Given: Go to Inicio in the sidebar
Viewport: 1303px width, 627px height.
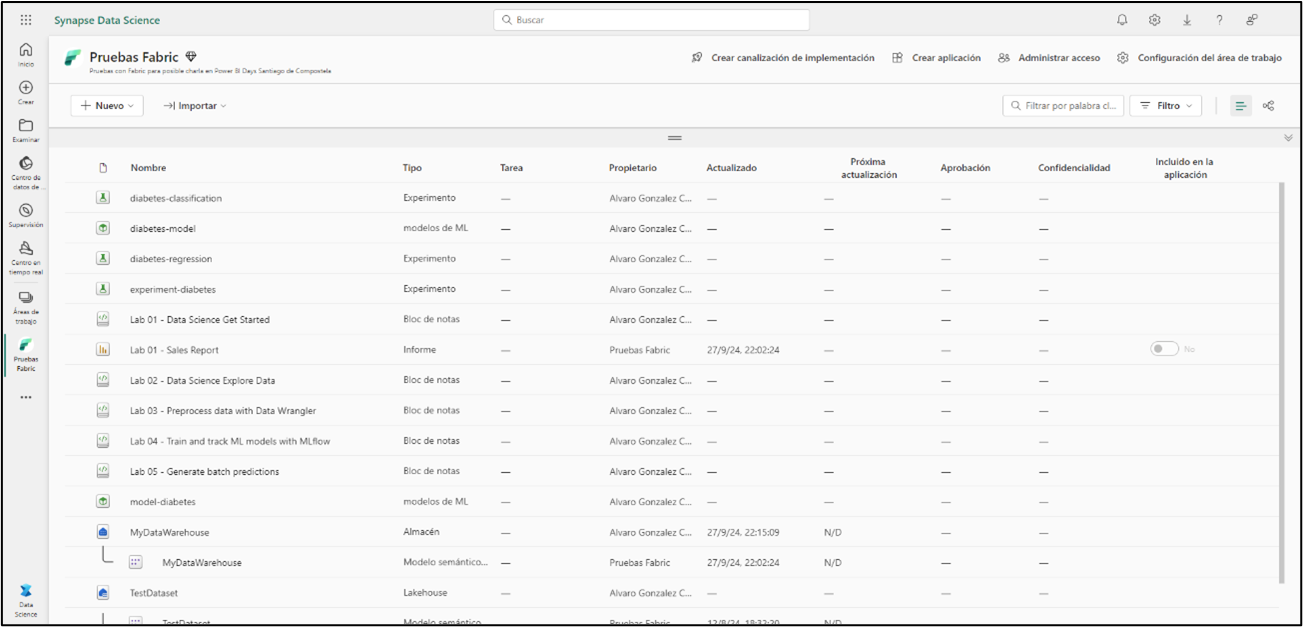Looking at the screenshot, I should 26,54.
